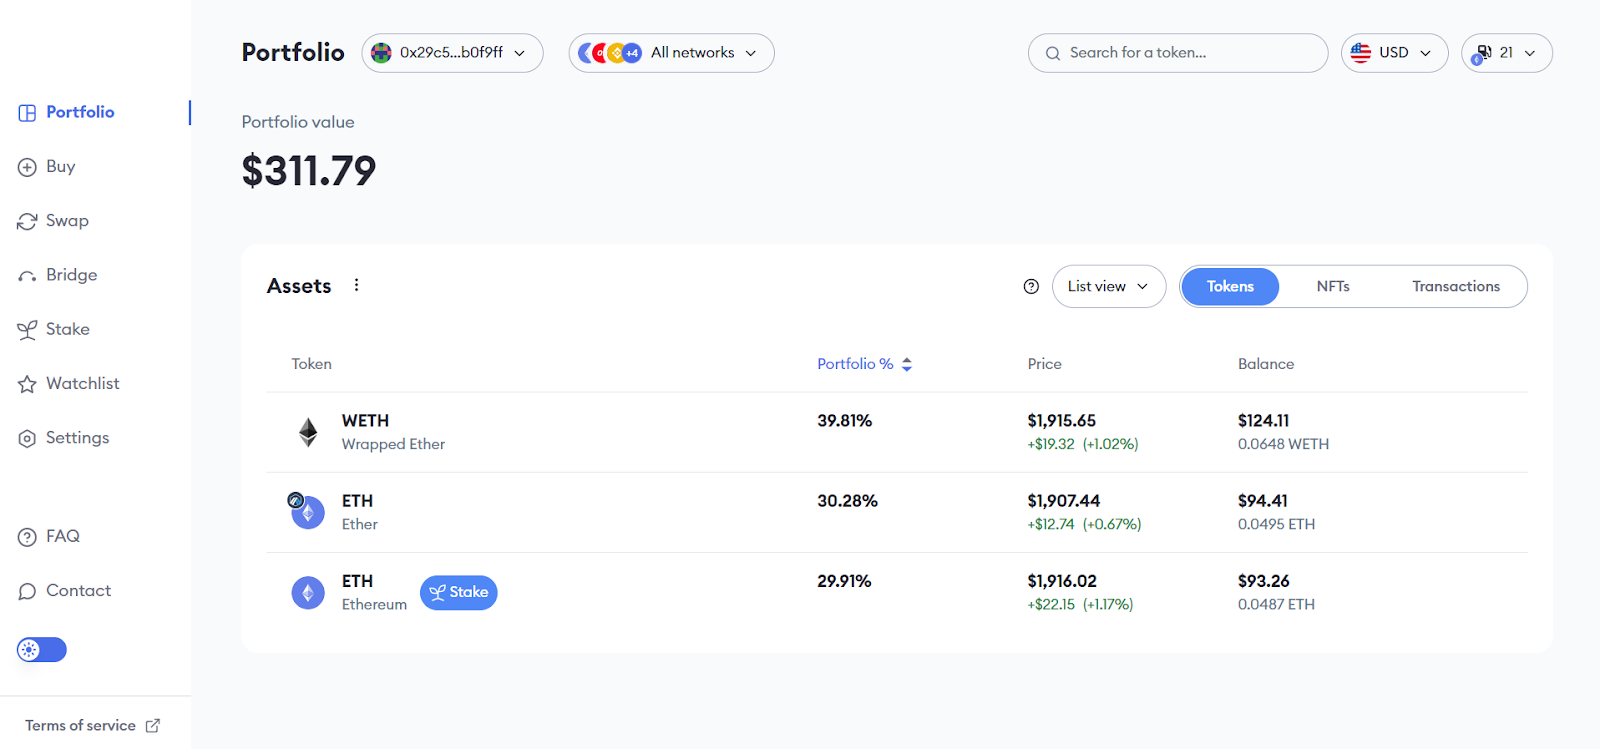This screenshot has height=749, width=1600.
Task: Click the Contact chat bubble icon
Action: (27, 591)
